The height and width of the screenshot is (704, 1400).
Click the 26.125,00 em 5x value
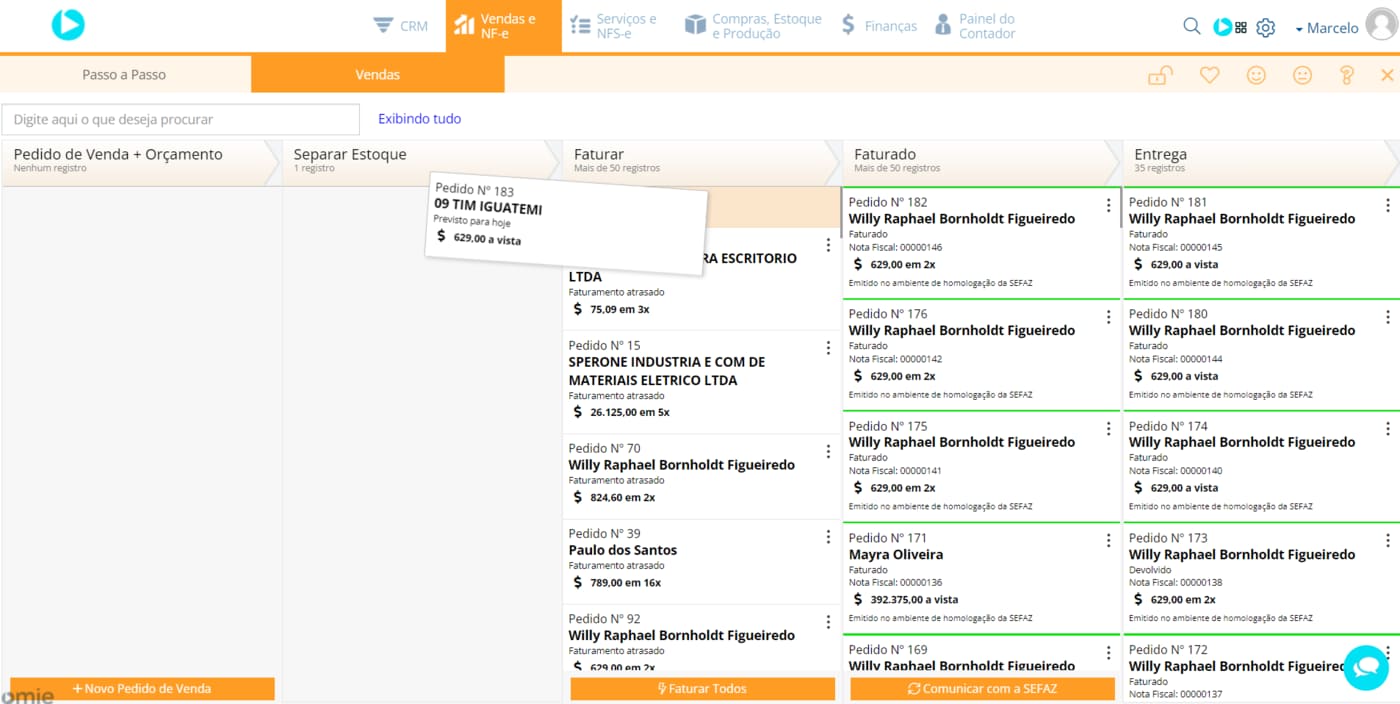click(x=630, y=412)
